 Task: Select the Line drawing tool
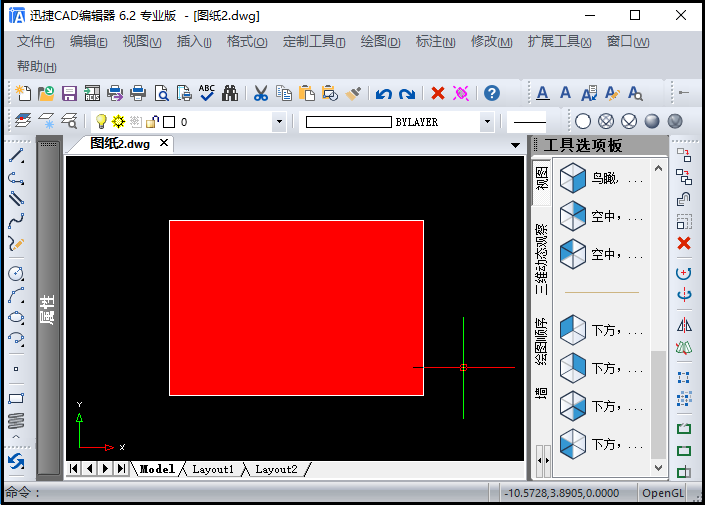17,156
